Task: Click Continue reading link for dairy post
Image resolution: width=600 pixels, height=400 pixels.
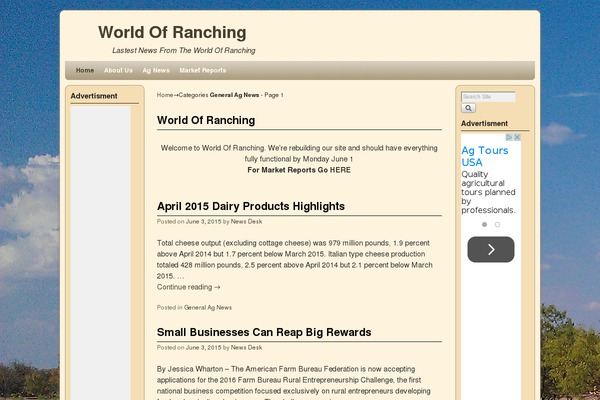Action: 189,287
